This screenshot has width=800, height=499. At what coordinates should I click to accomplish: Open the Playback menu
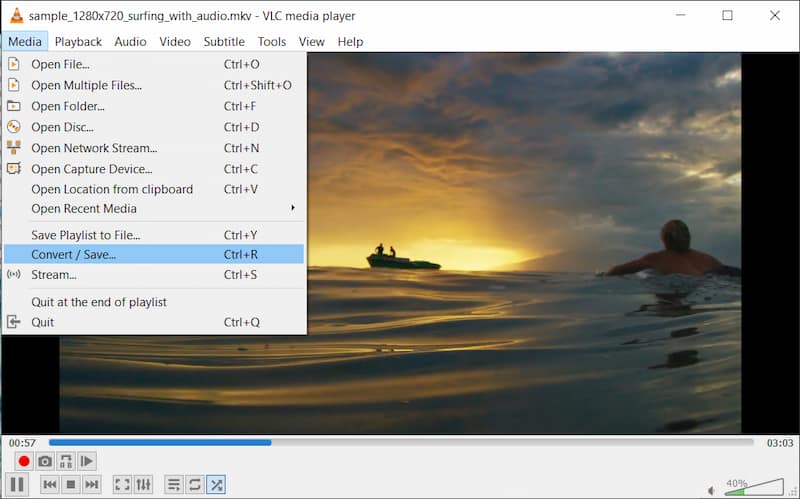[x=78, y=41]
